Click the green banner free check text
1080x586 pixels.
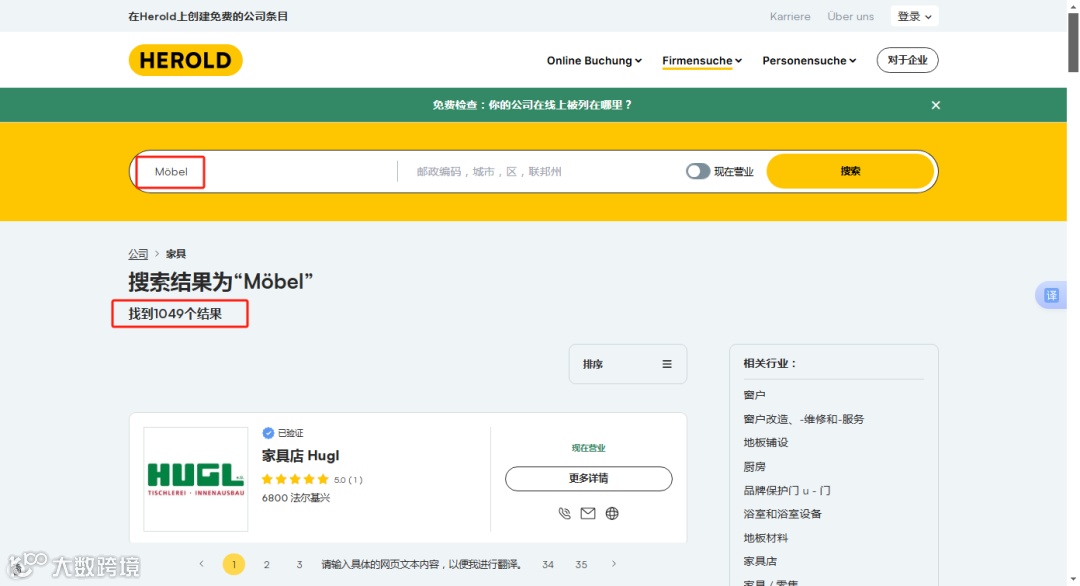tap(532, 105)
